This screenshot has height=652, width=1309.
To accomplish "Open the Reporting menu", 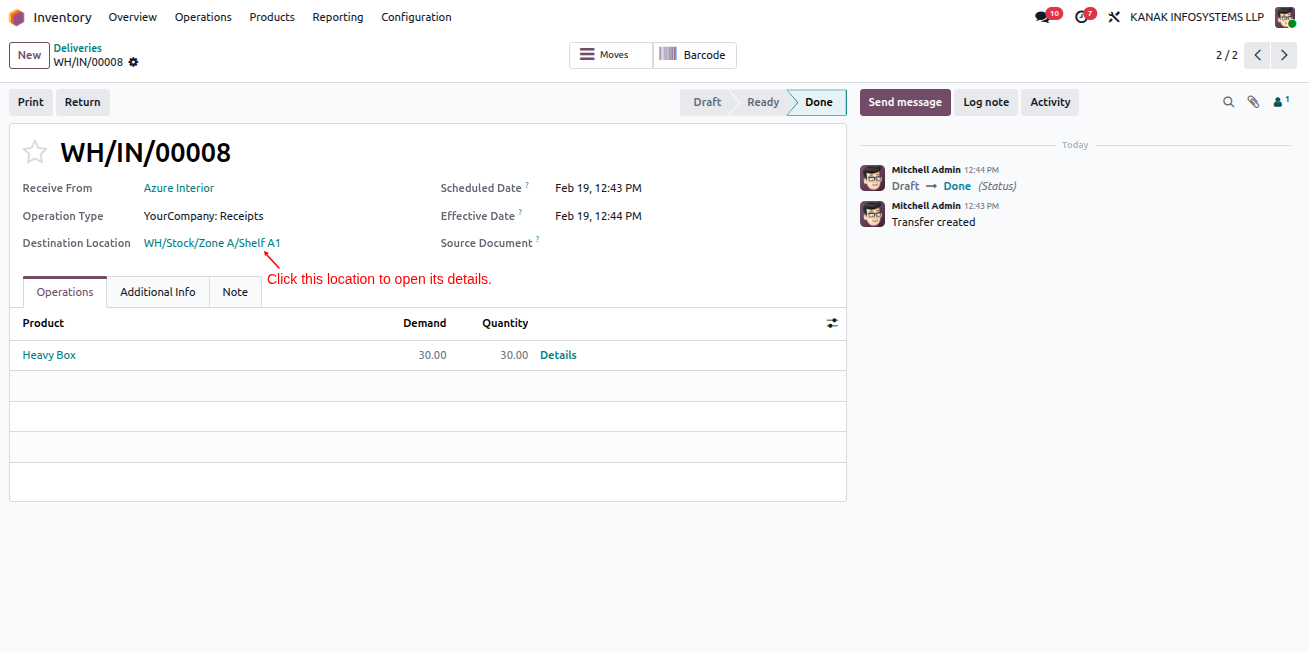I will pyautogui.click(x=338, y=17).
